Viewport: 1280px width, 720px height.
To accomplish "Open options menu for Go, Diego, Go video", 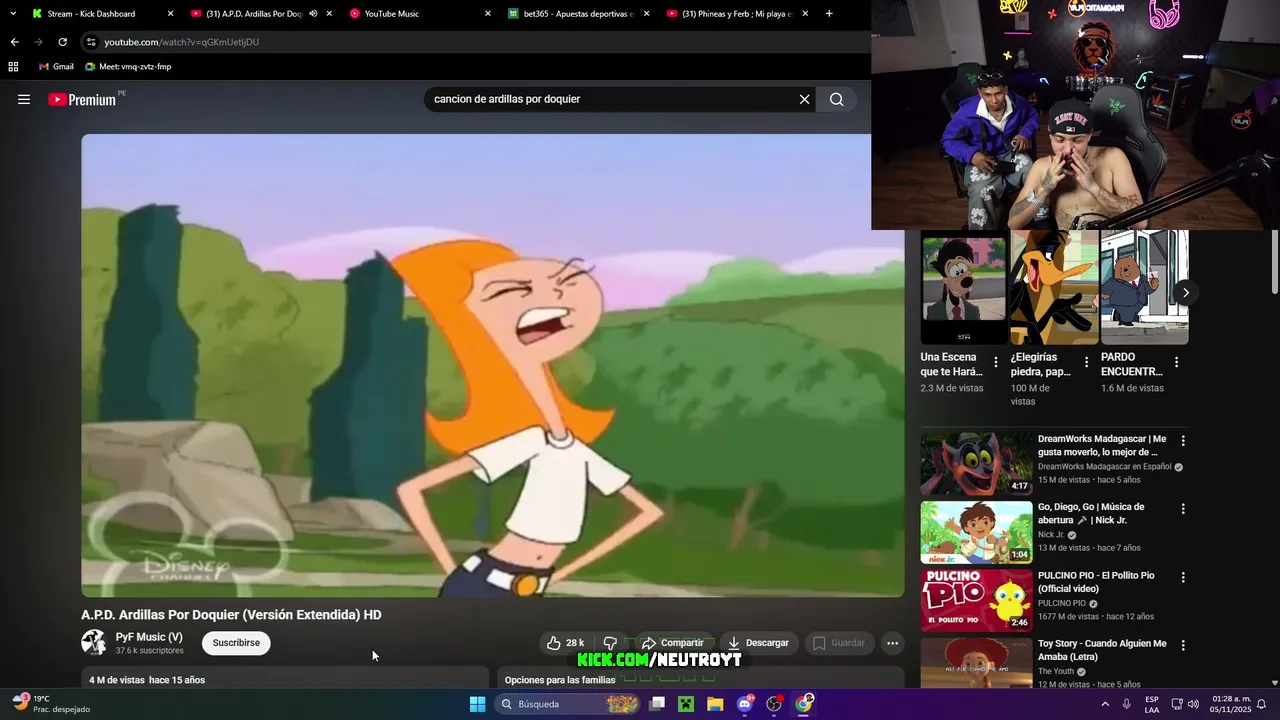I will (x=1183, y=509).
